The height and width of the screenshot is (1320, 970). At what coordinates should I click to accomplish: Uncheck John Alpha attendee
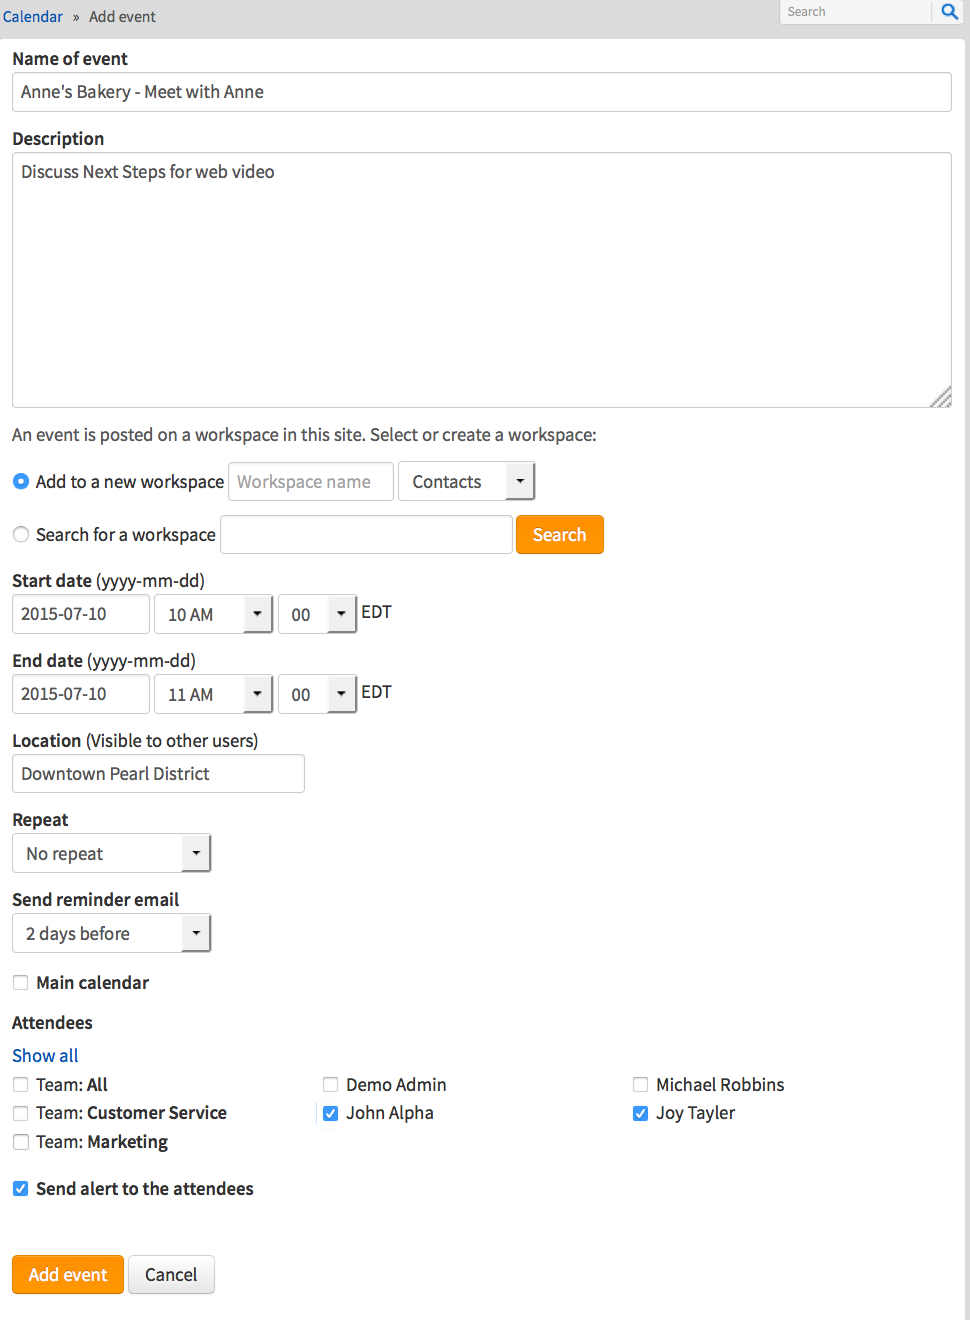(331, 1113)
